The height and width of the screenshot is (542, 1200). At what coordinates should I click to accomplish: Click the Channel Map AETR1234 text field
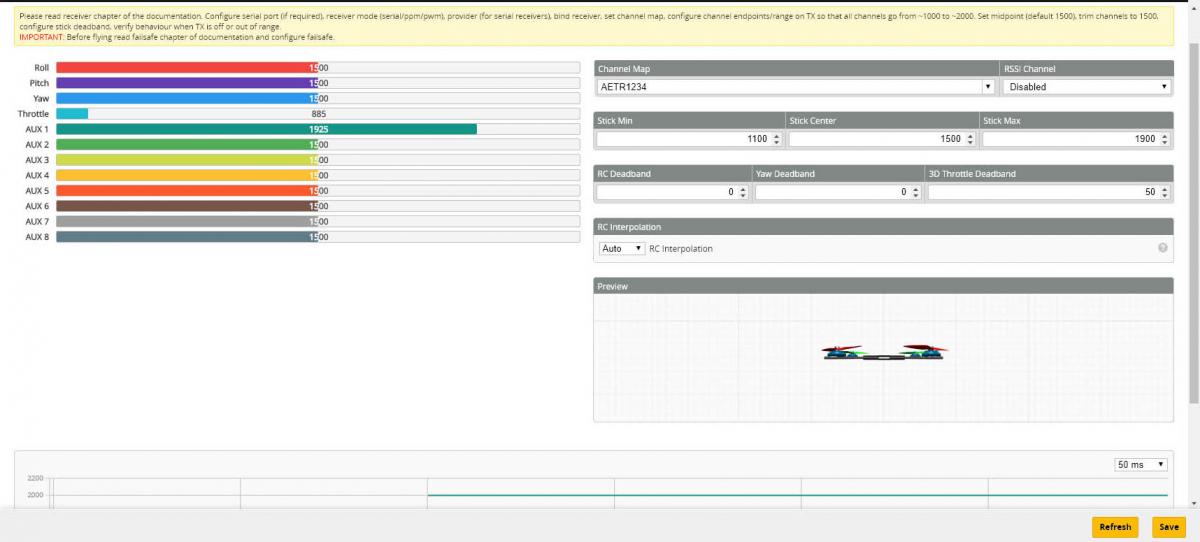788,87
